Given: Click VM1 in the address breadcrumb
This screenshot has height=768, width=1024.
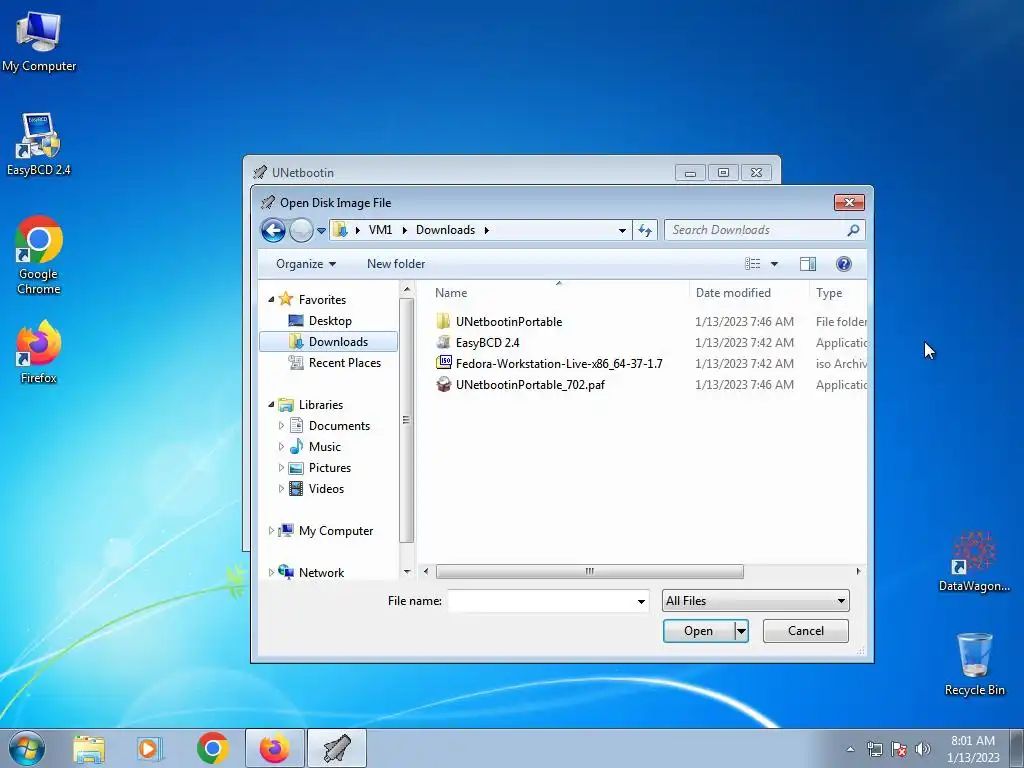Looking at the screenshot, I should pyautogui.click(x=380, y=230).
